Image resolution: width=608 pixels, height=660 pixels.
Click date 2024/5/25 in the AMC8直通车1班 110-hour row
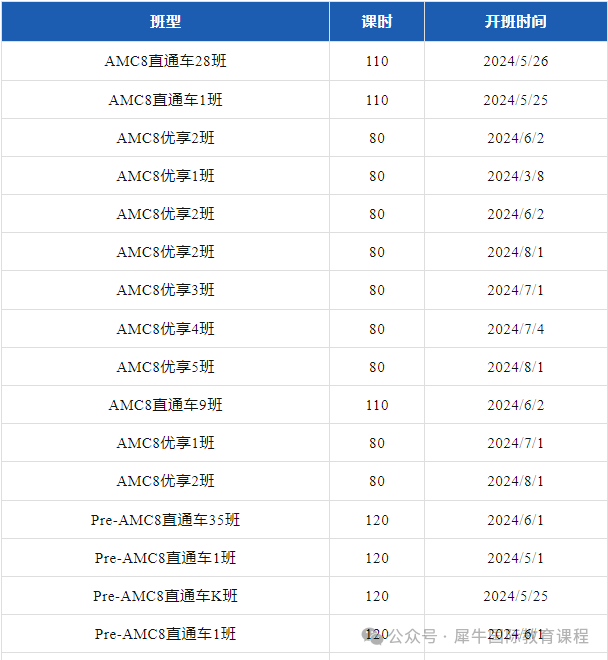pos(516,100)
